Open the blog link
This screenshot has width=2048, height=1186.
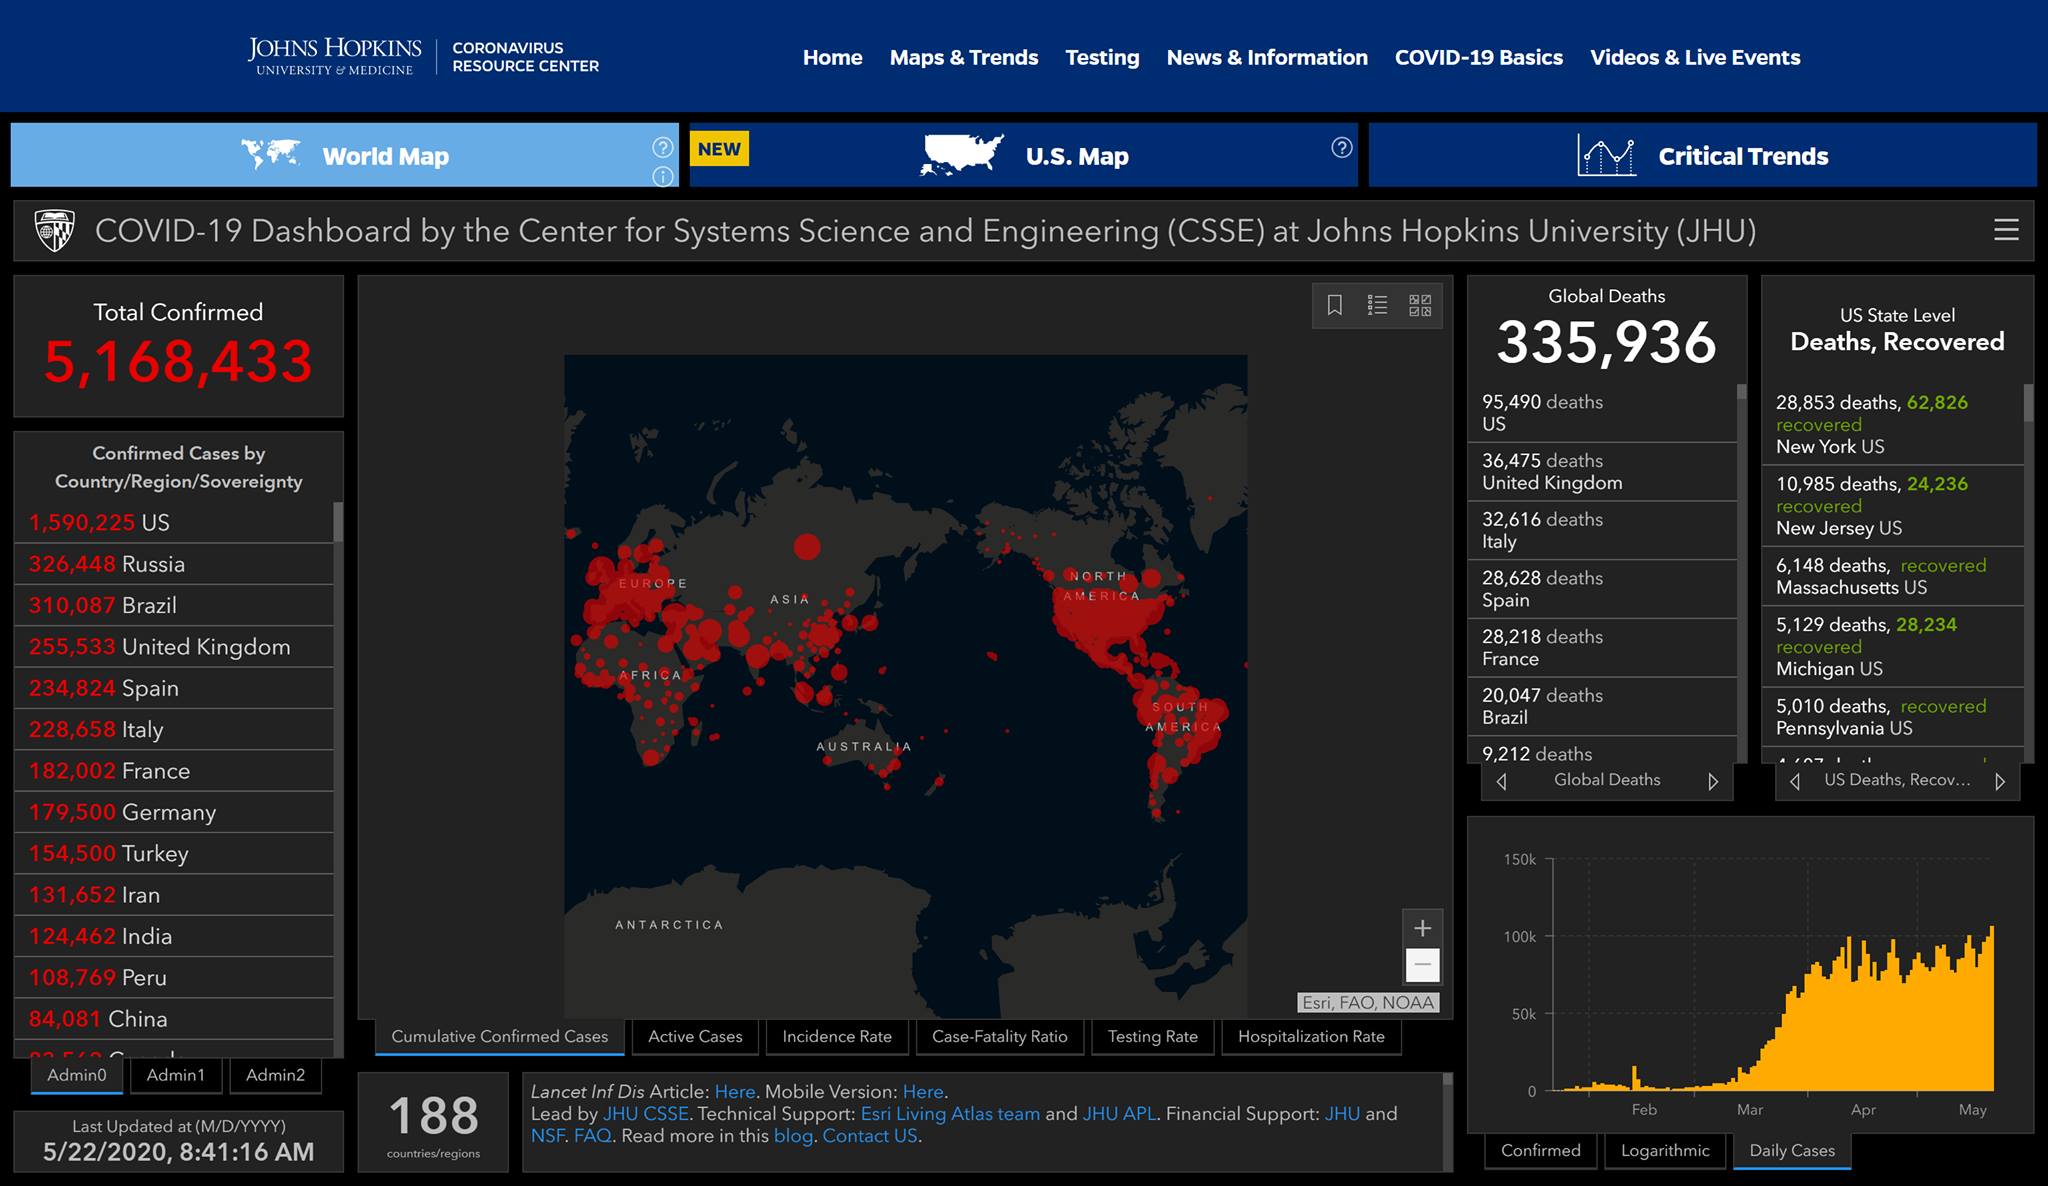(x=793, y=1136)
